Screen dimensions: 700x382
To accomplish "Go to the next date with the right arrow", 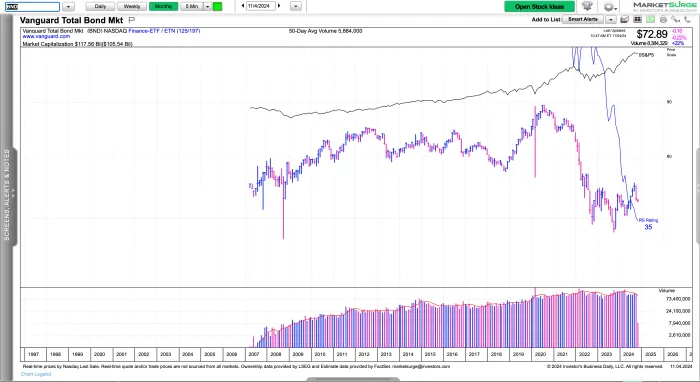I will [279, 6].
